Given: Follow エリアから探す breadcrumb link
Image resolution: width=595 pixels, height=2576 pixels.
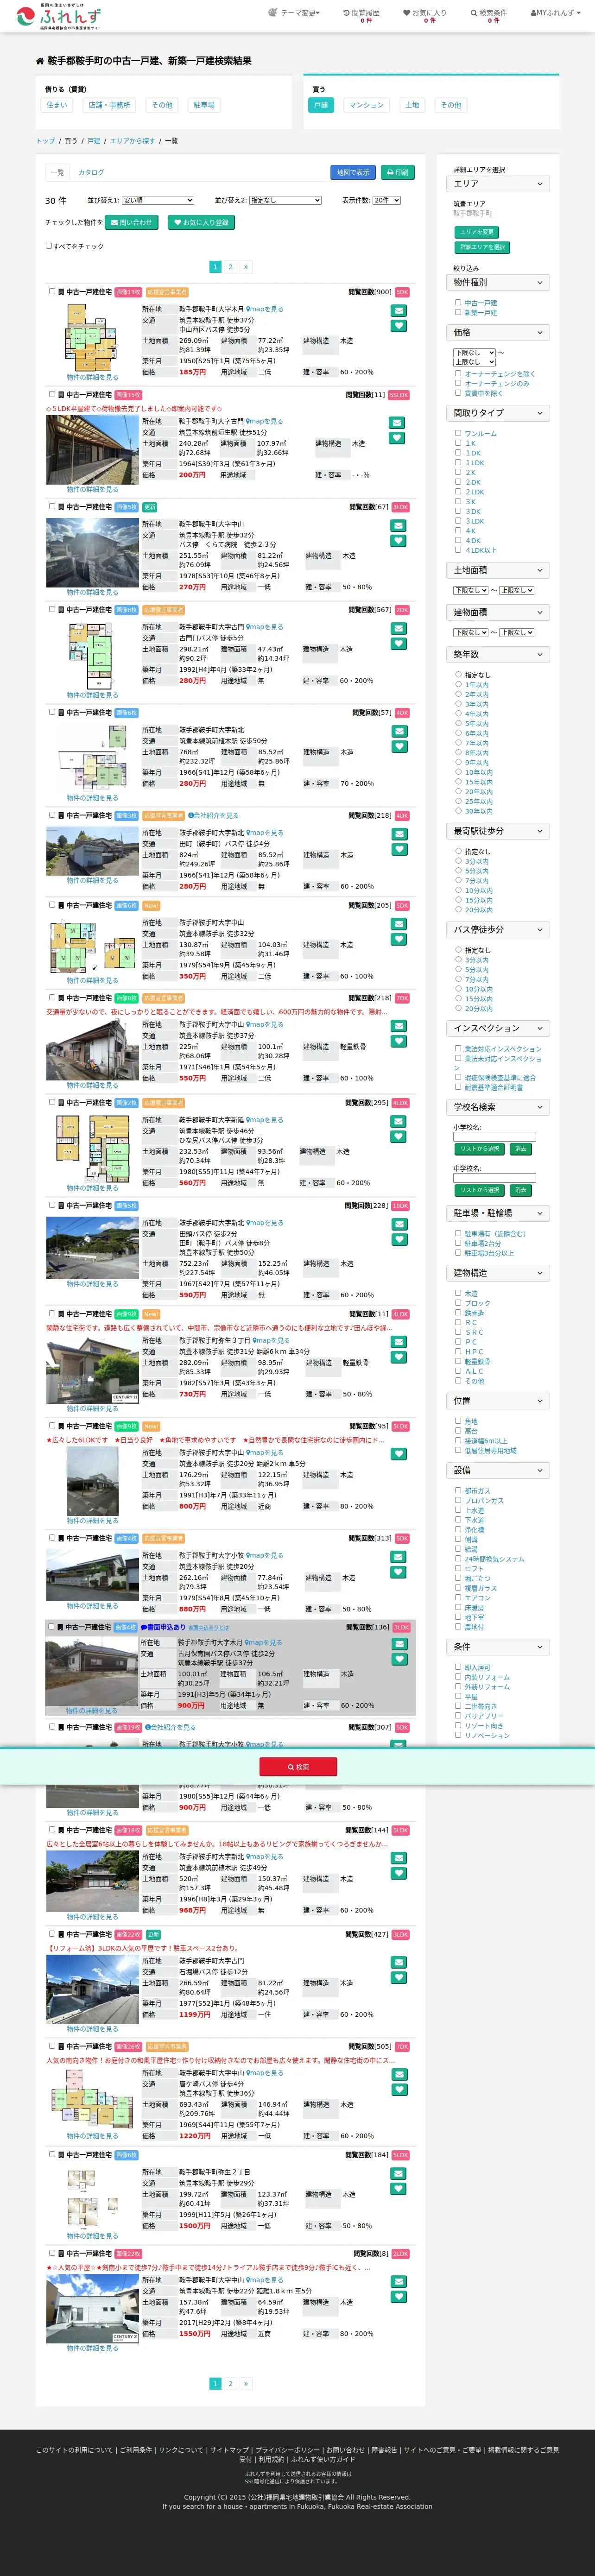Looking at the screenshot, I should coord(132,141).
